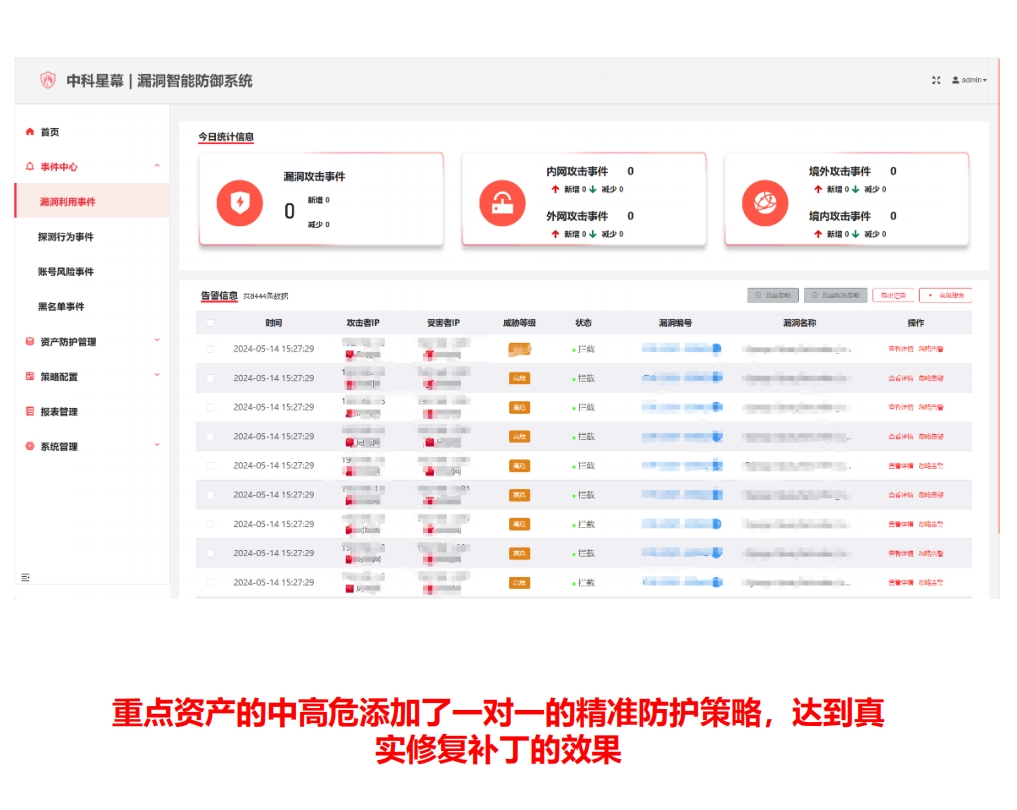
Task: Select the home icon beside 首页
Action: pos(29,131)
